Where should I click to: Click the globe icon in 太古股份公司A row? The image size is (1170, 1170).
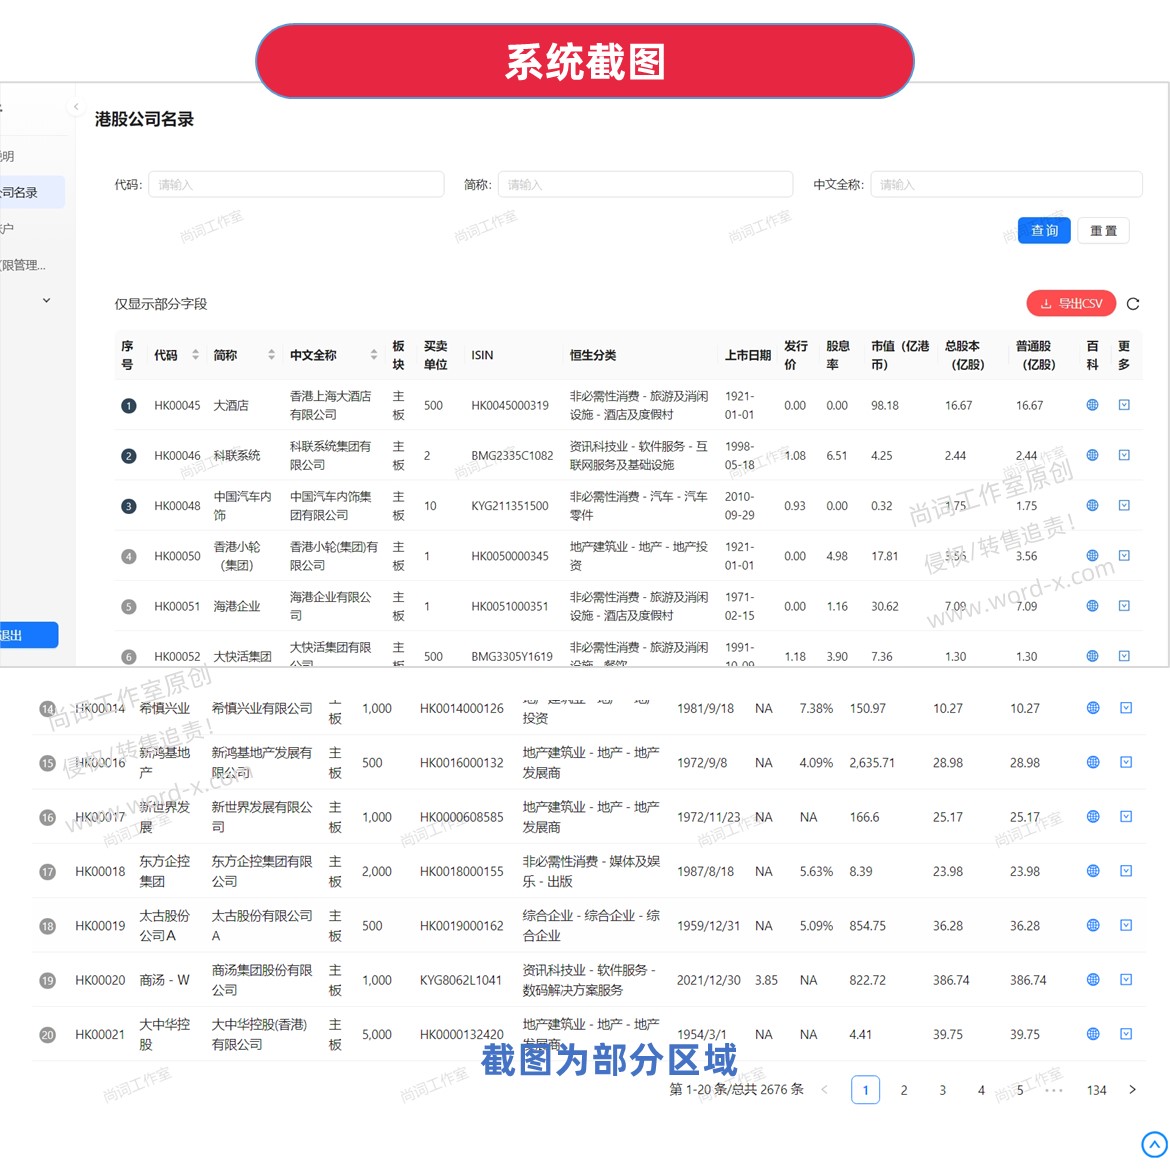[1093, 925]
